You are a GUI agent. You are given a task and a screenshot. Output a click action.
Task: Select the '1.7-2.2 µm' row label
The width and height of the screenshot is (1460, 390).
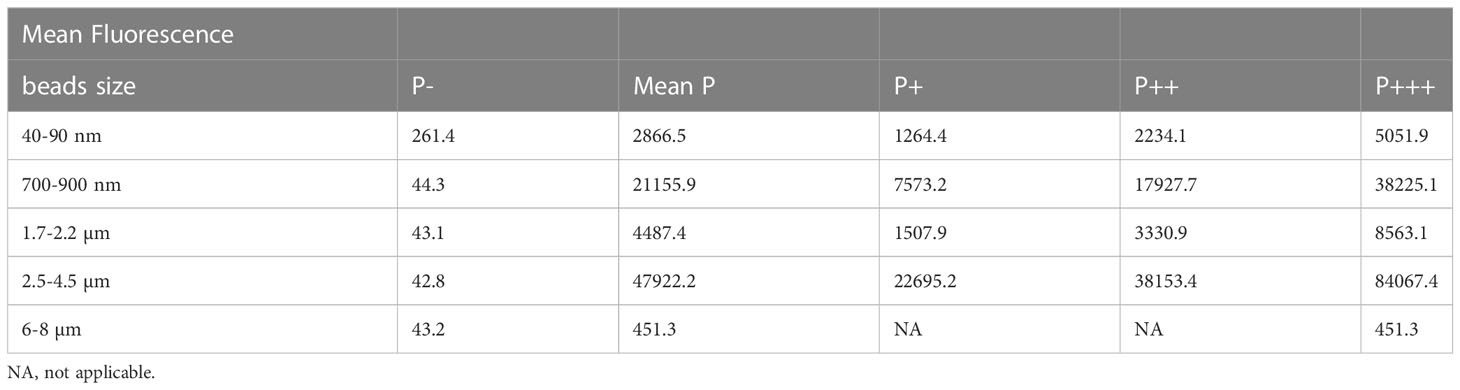tap(66, 235)
